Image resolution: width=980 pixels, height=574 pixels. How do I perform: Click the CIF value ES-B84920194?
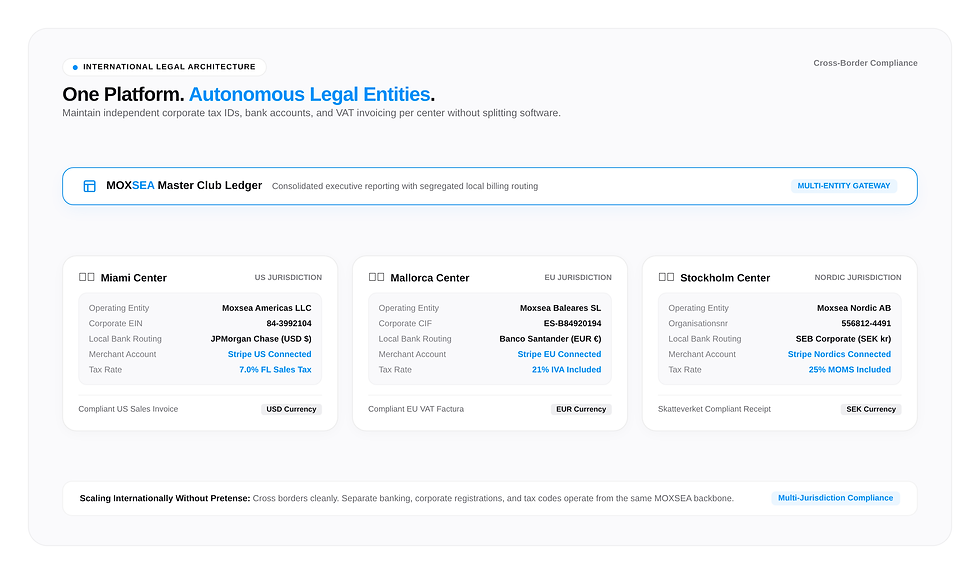[572, 323]
